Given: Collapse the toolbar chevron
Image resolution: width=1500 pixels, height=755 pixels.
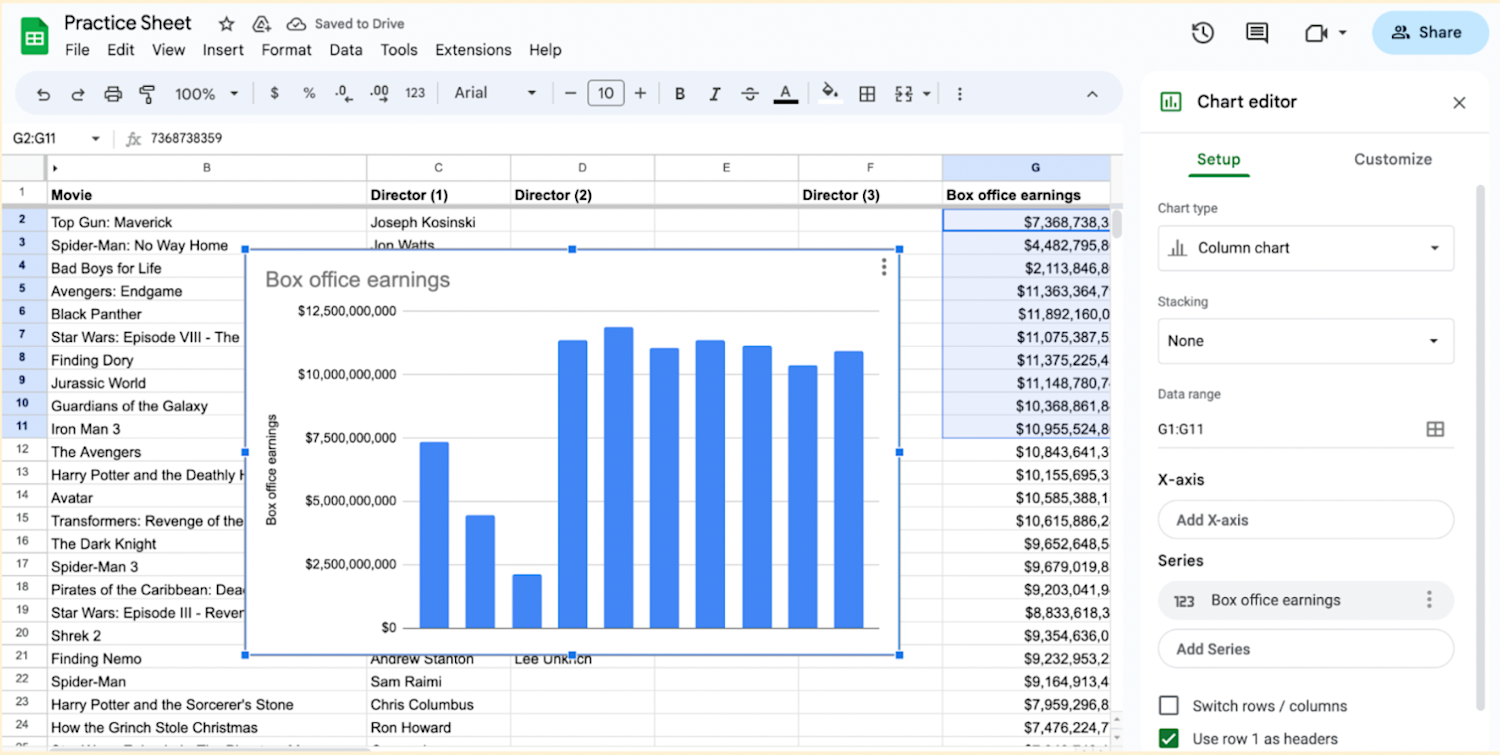Looking at the screenshot, I should pos(1092,94).
